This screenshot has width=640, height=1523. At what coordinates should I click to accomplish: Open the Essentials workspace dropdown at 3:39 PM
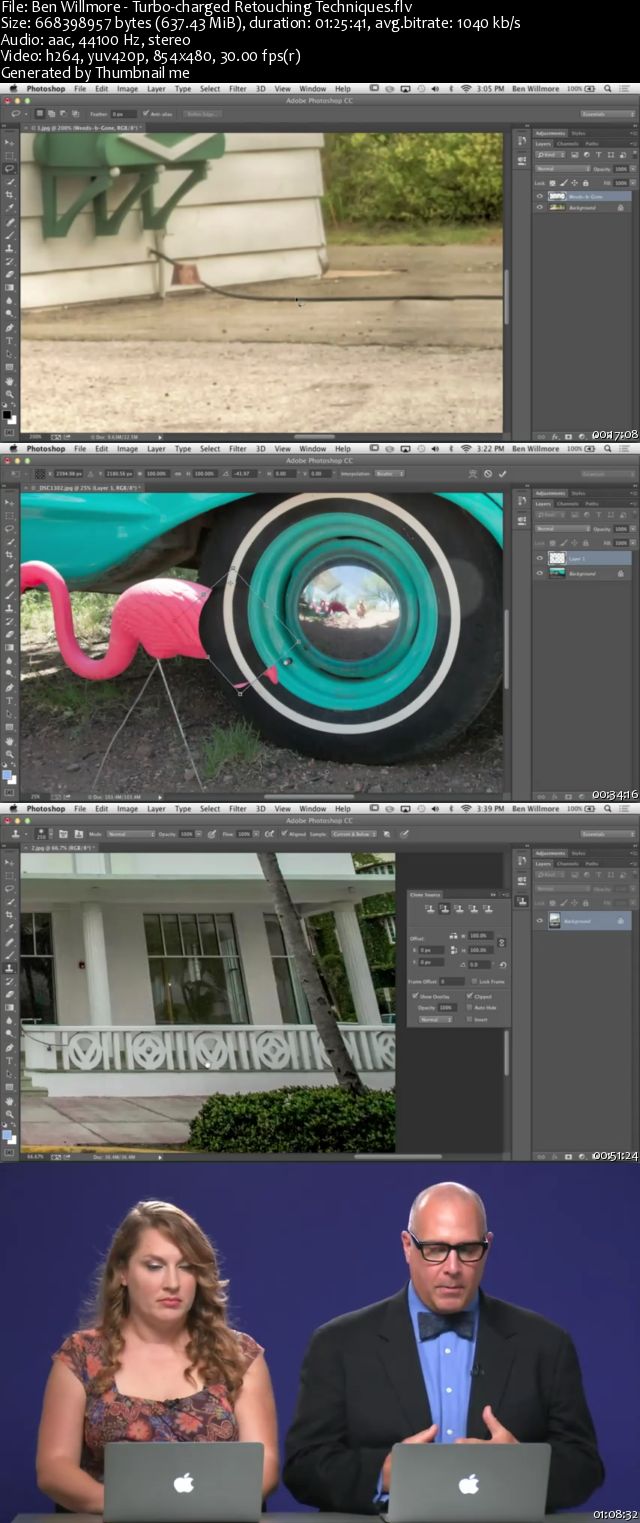(608, 834)
